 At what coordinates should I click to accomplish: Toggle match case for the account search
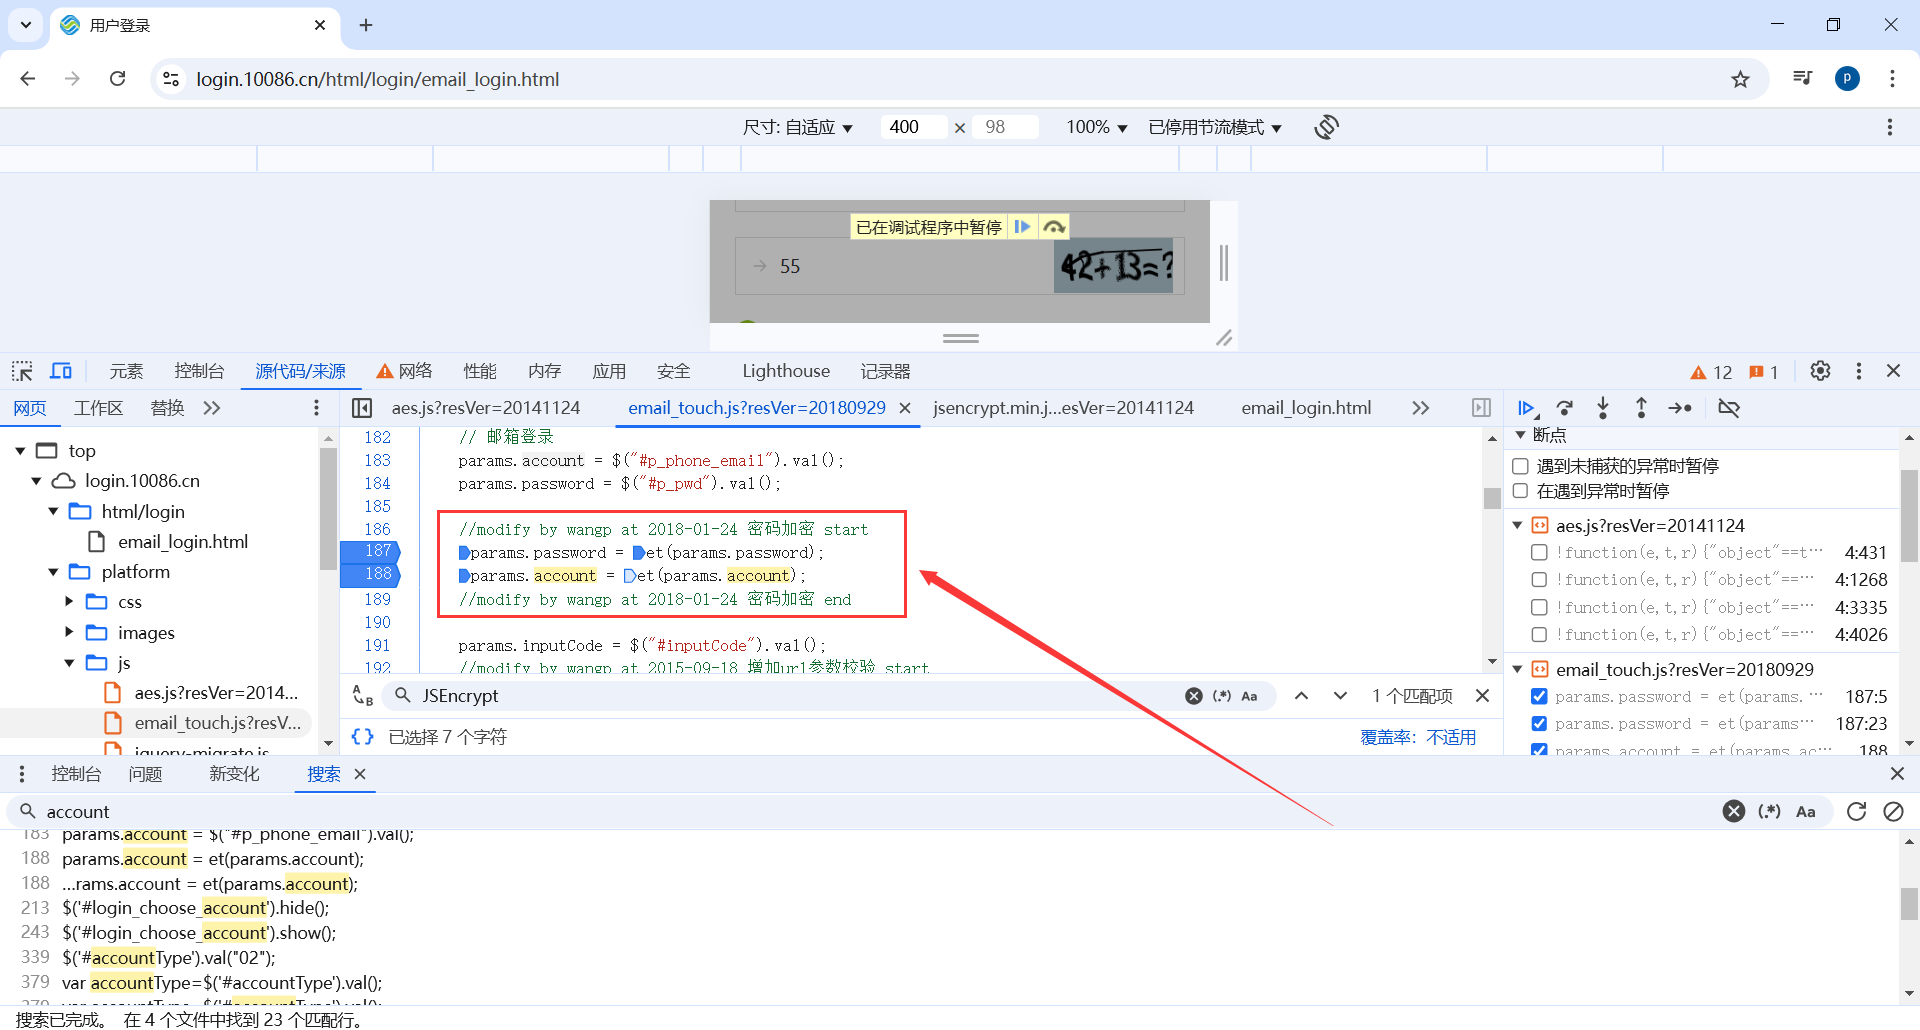(x=1805, y=811)
